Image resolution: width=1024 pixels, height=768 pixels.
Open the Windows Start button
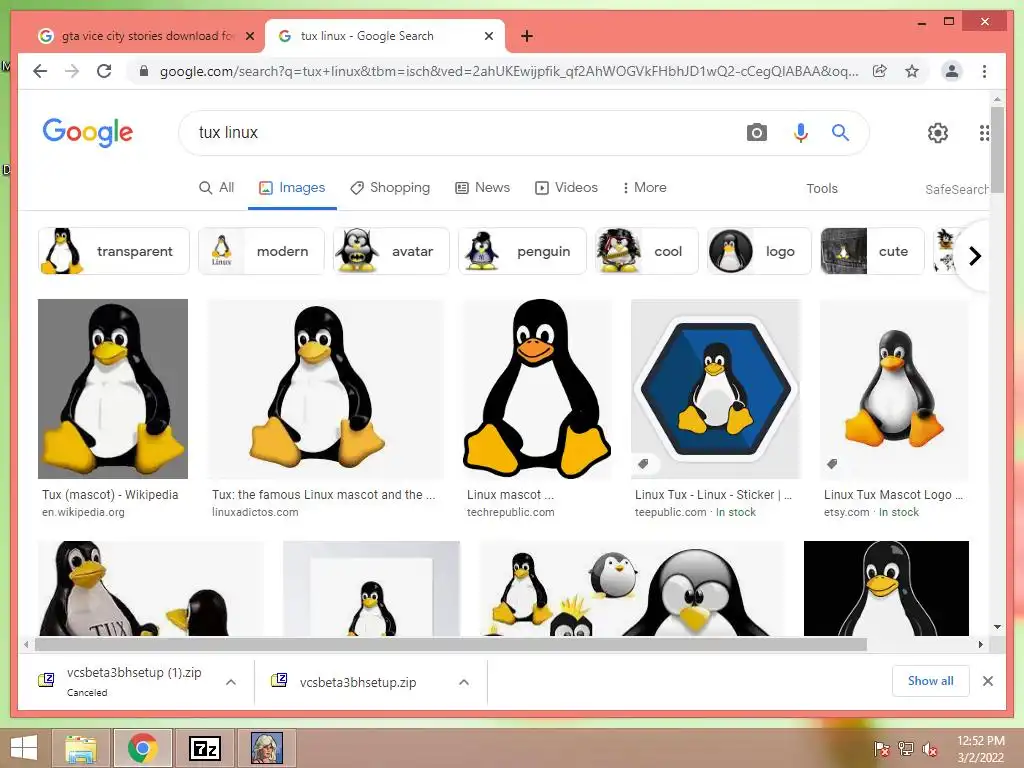click(24, 748)
